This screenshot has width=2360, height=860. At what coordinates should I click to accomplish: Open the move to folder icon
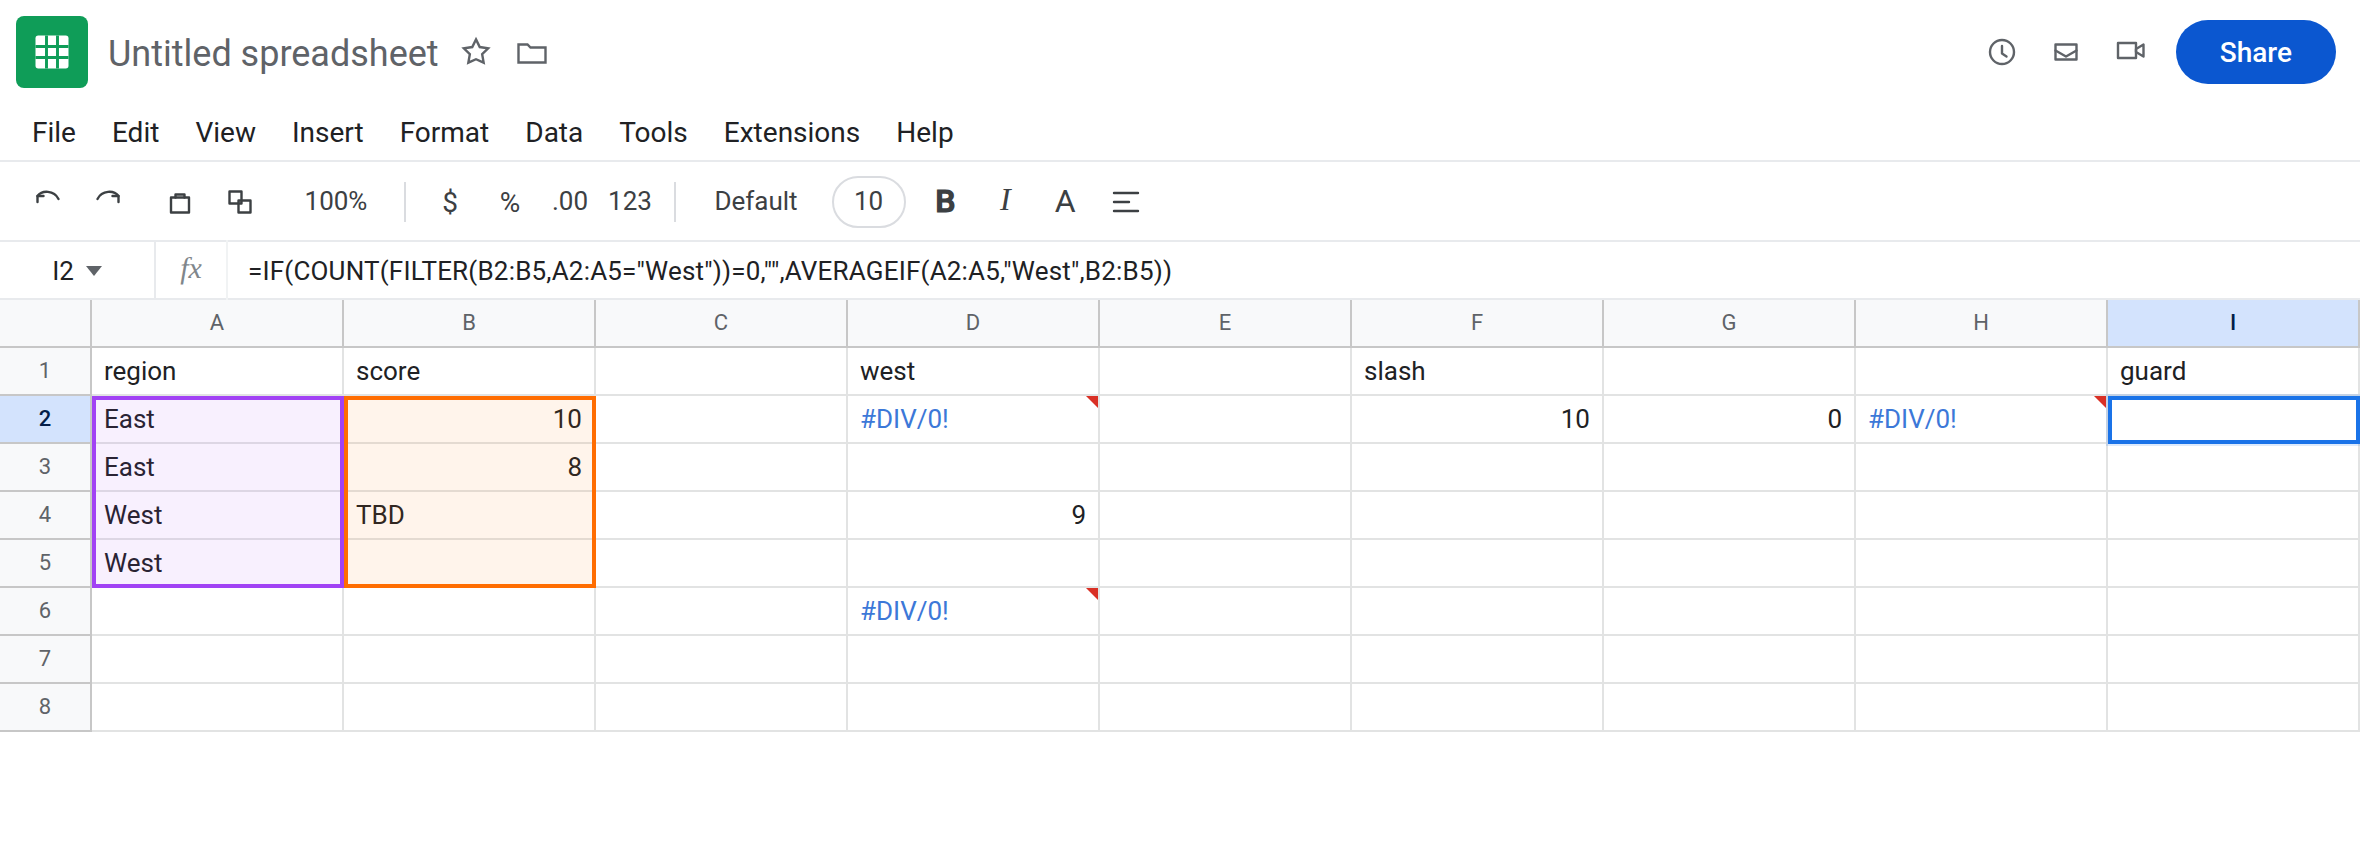tap(532, 53)
